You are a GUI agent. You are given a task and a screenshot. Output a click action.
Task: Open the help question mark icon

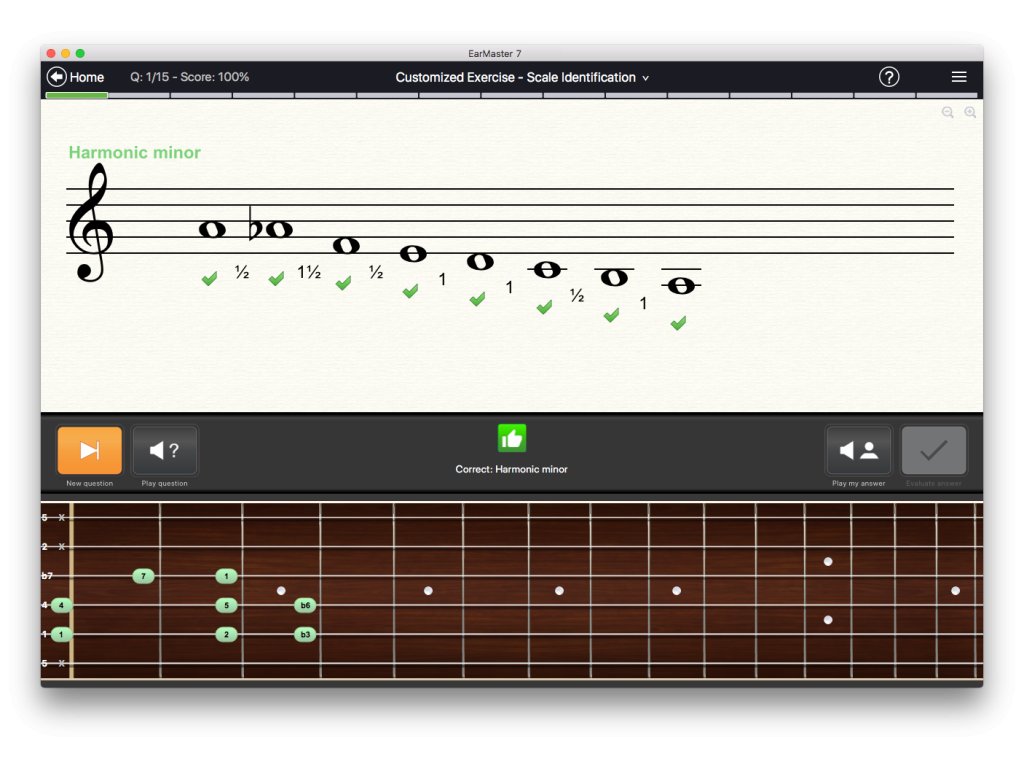(x=889, y=77)
